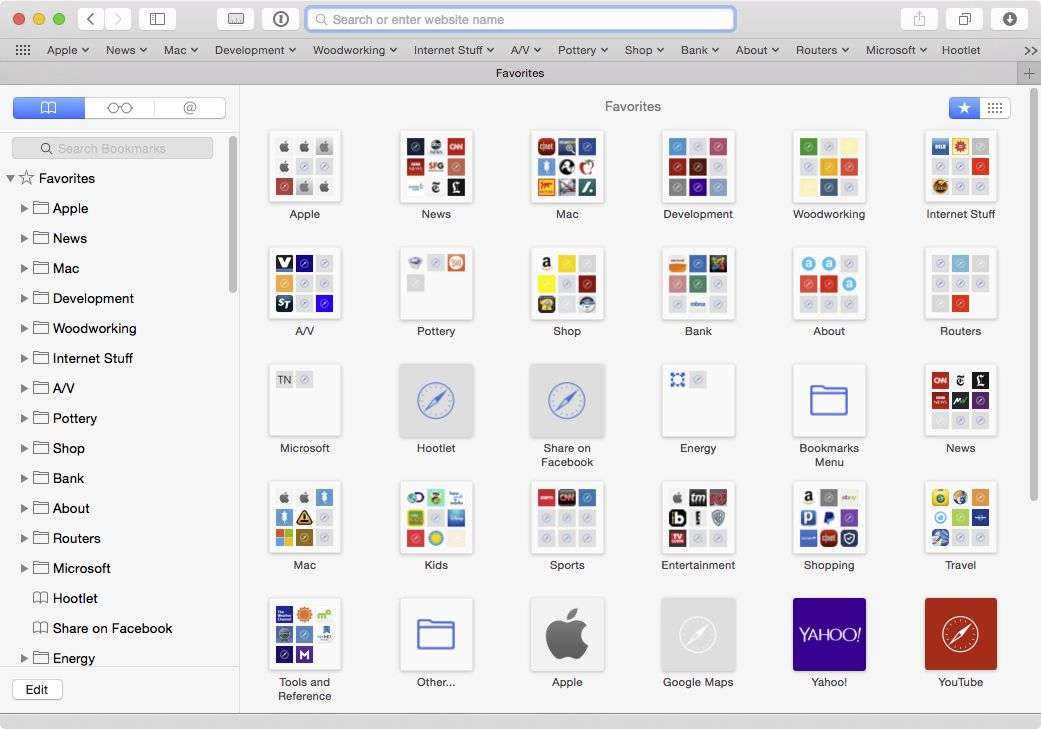Open the Share on Facebook tile
The width and height of the screenshot is (1041, 729).
[567, 400]
